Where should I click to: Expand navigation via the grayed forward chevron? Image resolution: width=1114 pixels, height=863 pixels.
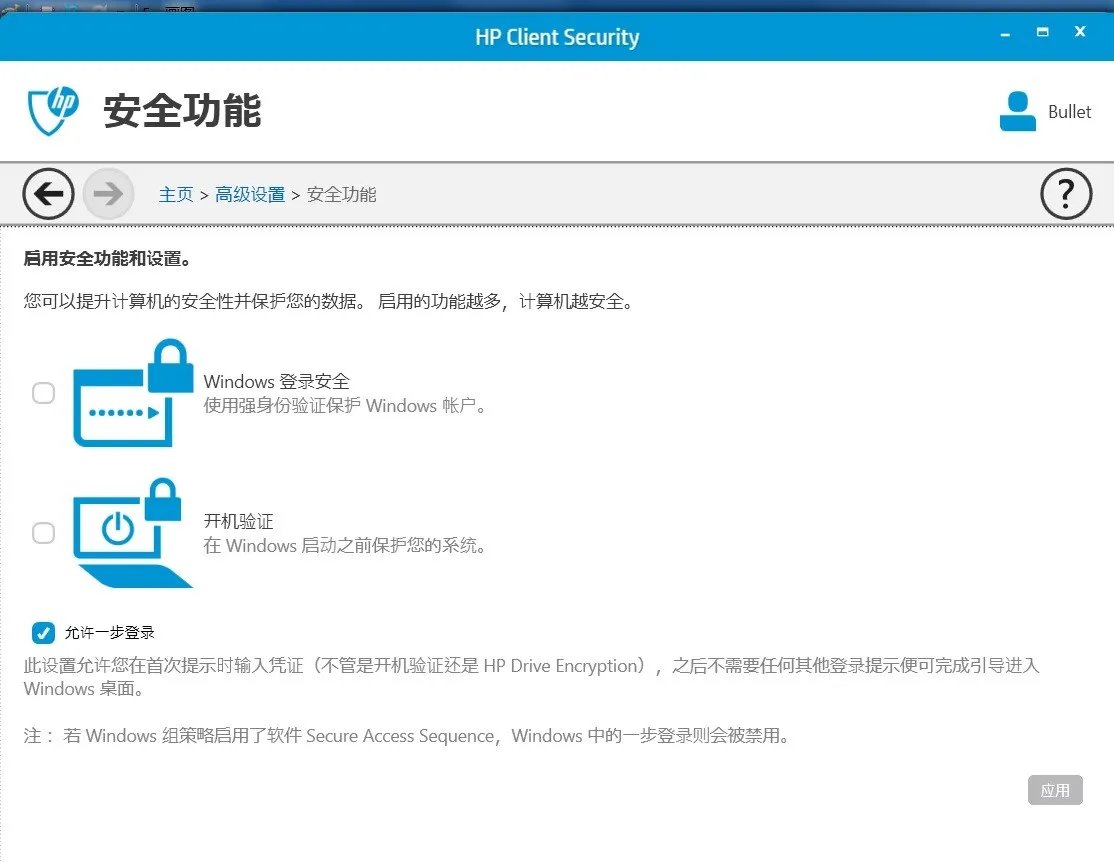[108, 194]
